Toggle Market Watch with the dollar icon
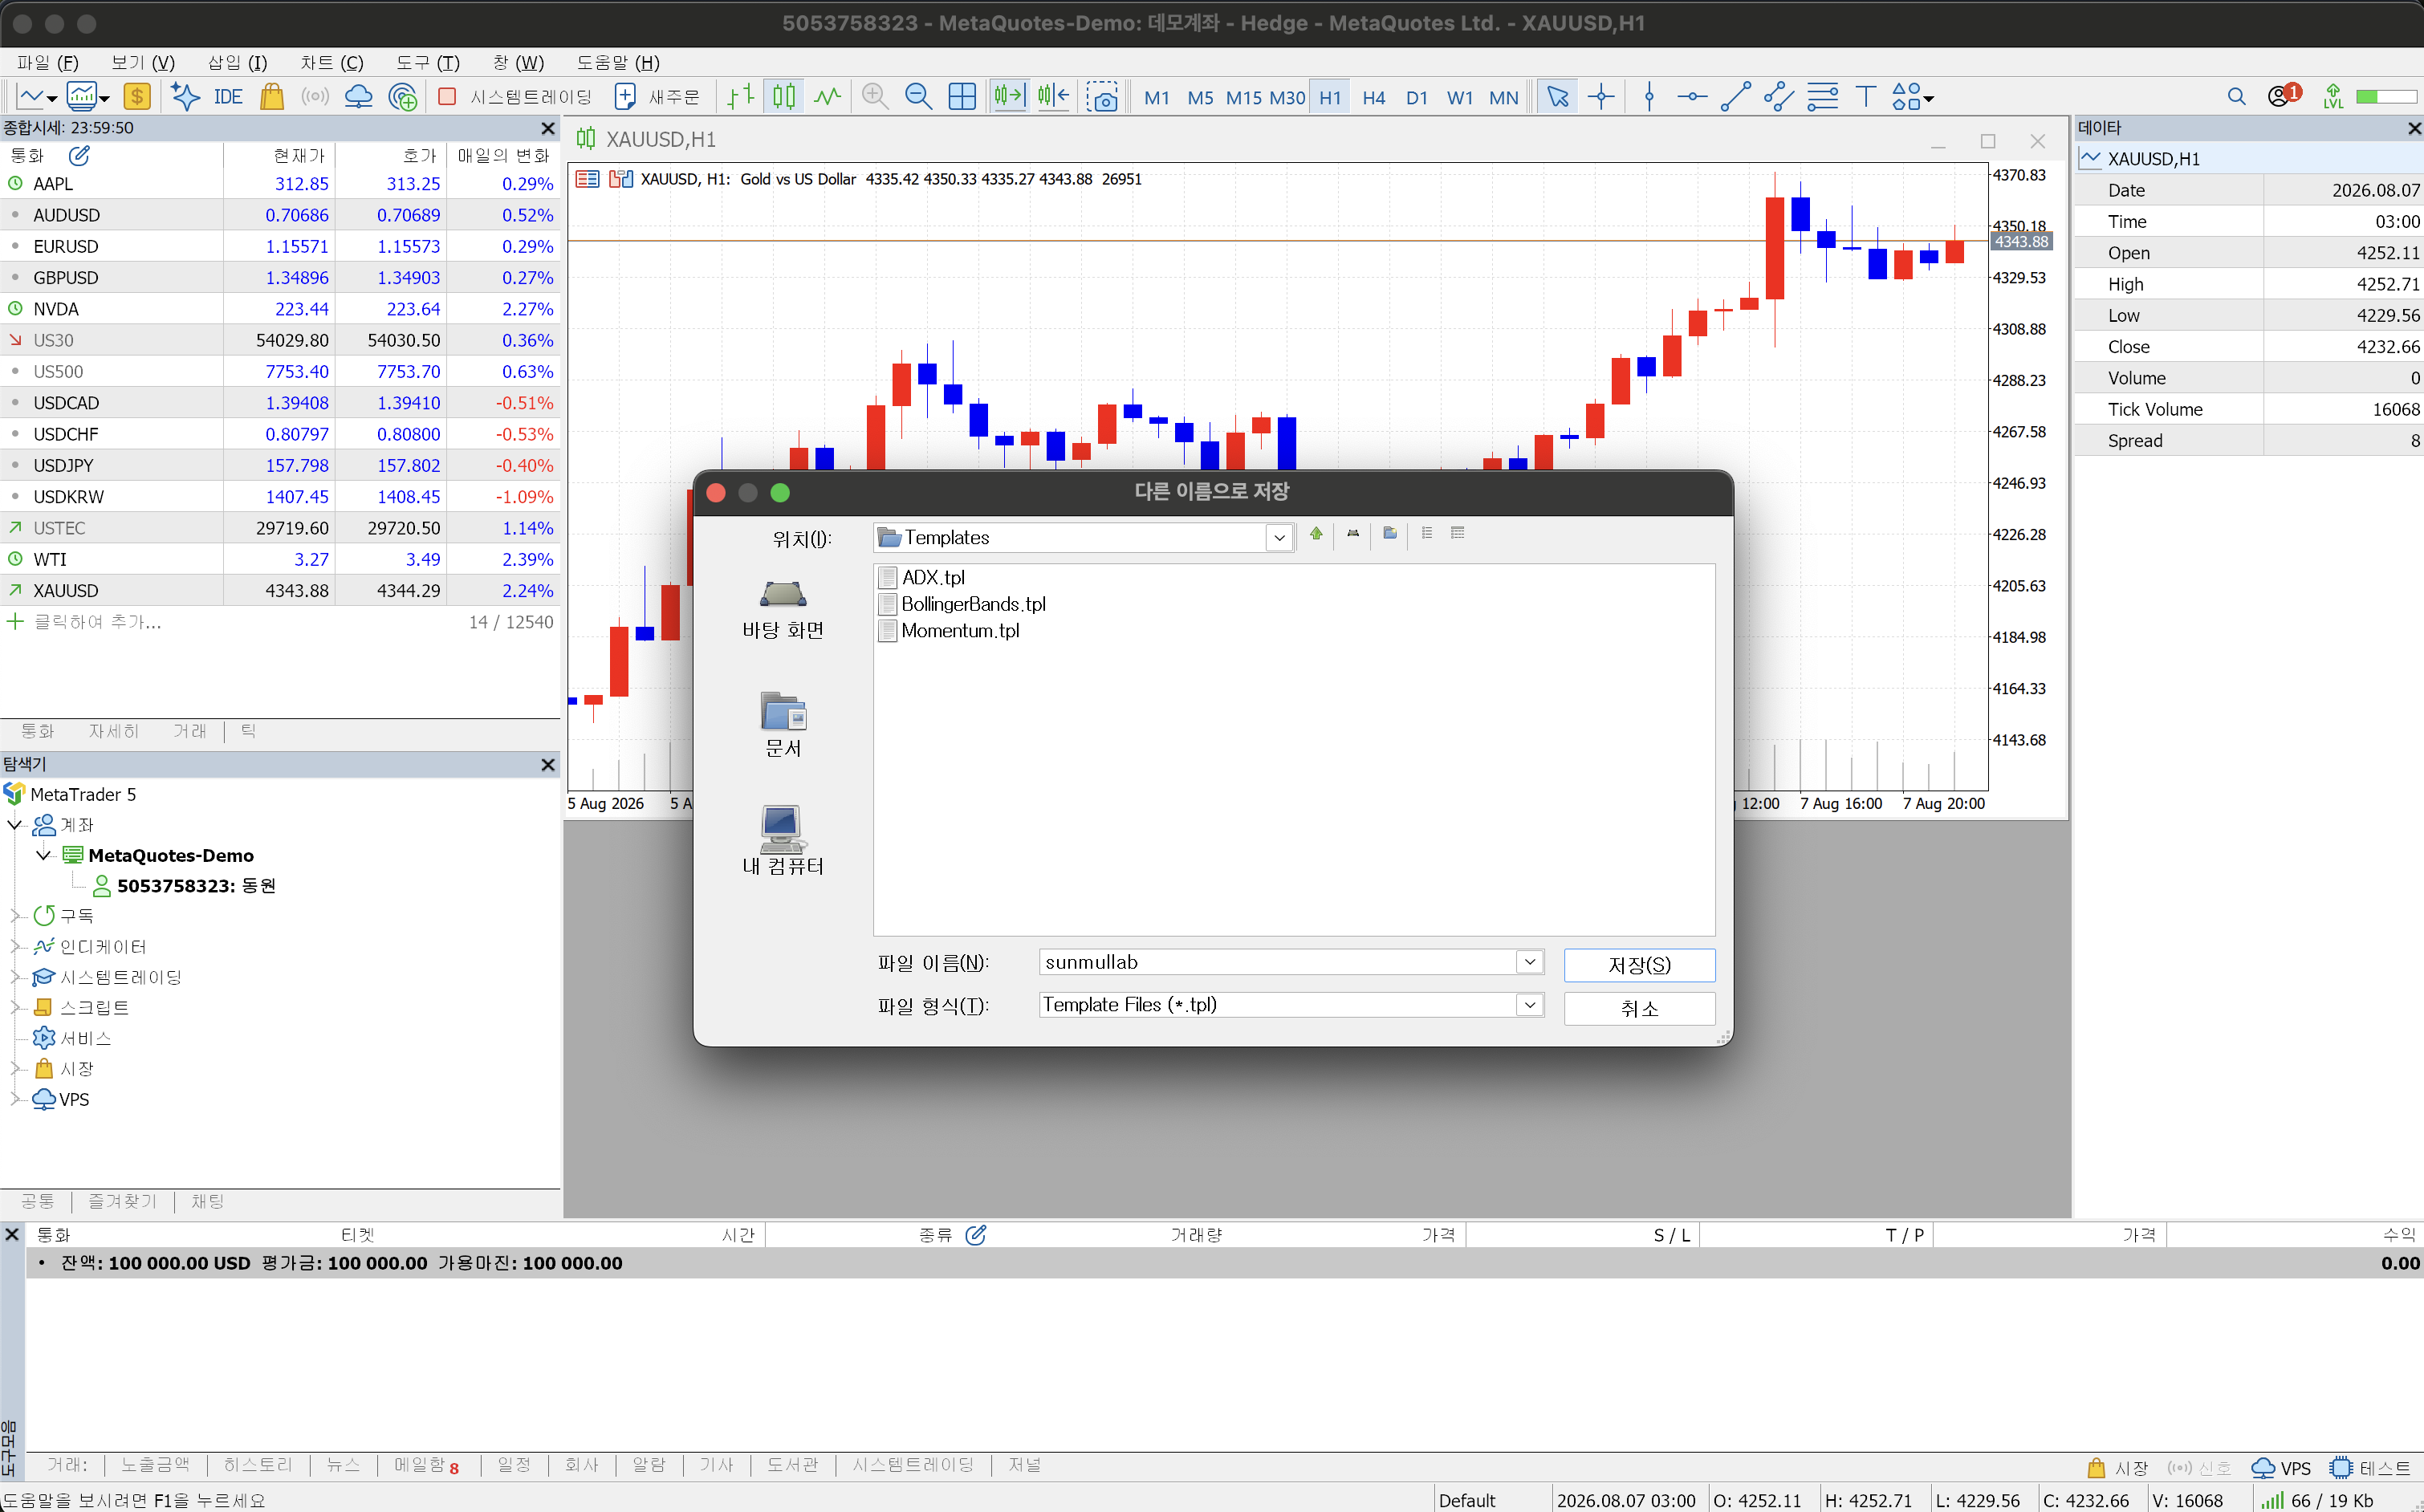Screen dimensions: 2424x1512 137,97
